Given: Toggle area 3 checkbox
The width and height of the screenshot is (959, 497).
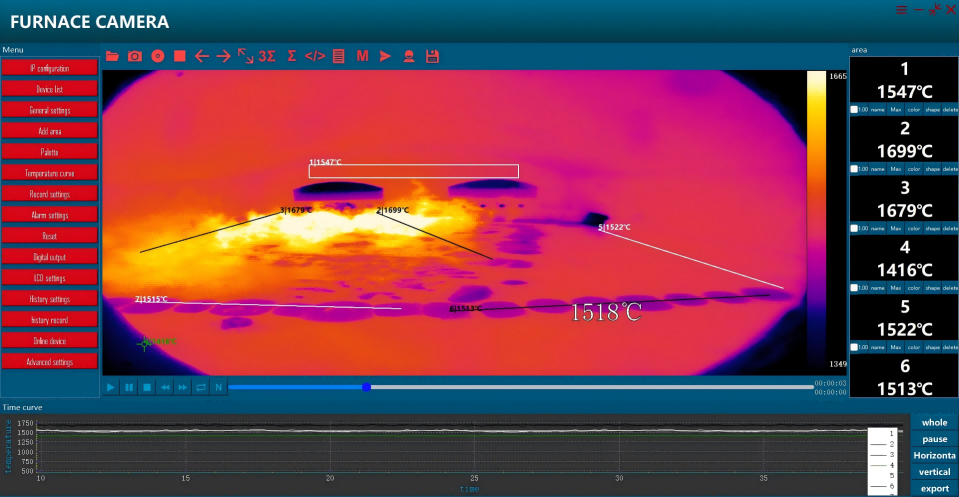Looking at the screenshot, I should click(854, 228).
